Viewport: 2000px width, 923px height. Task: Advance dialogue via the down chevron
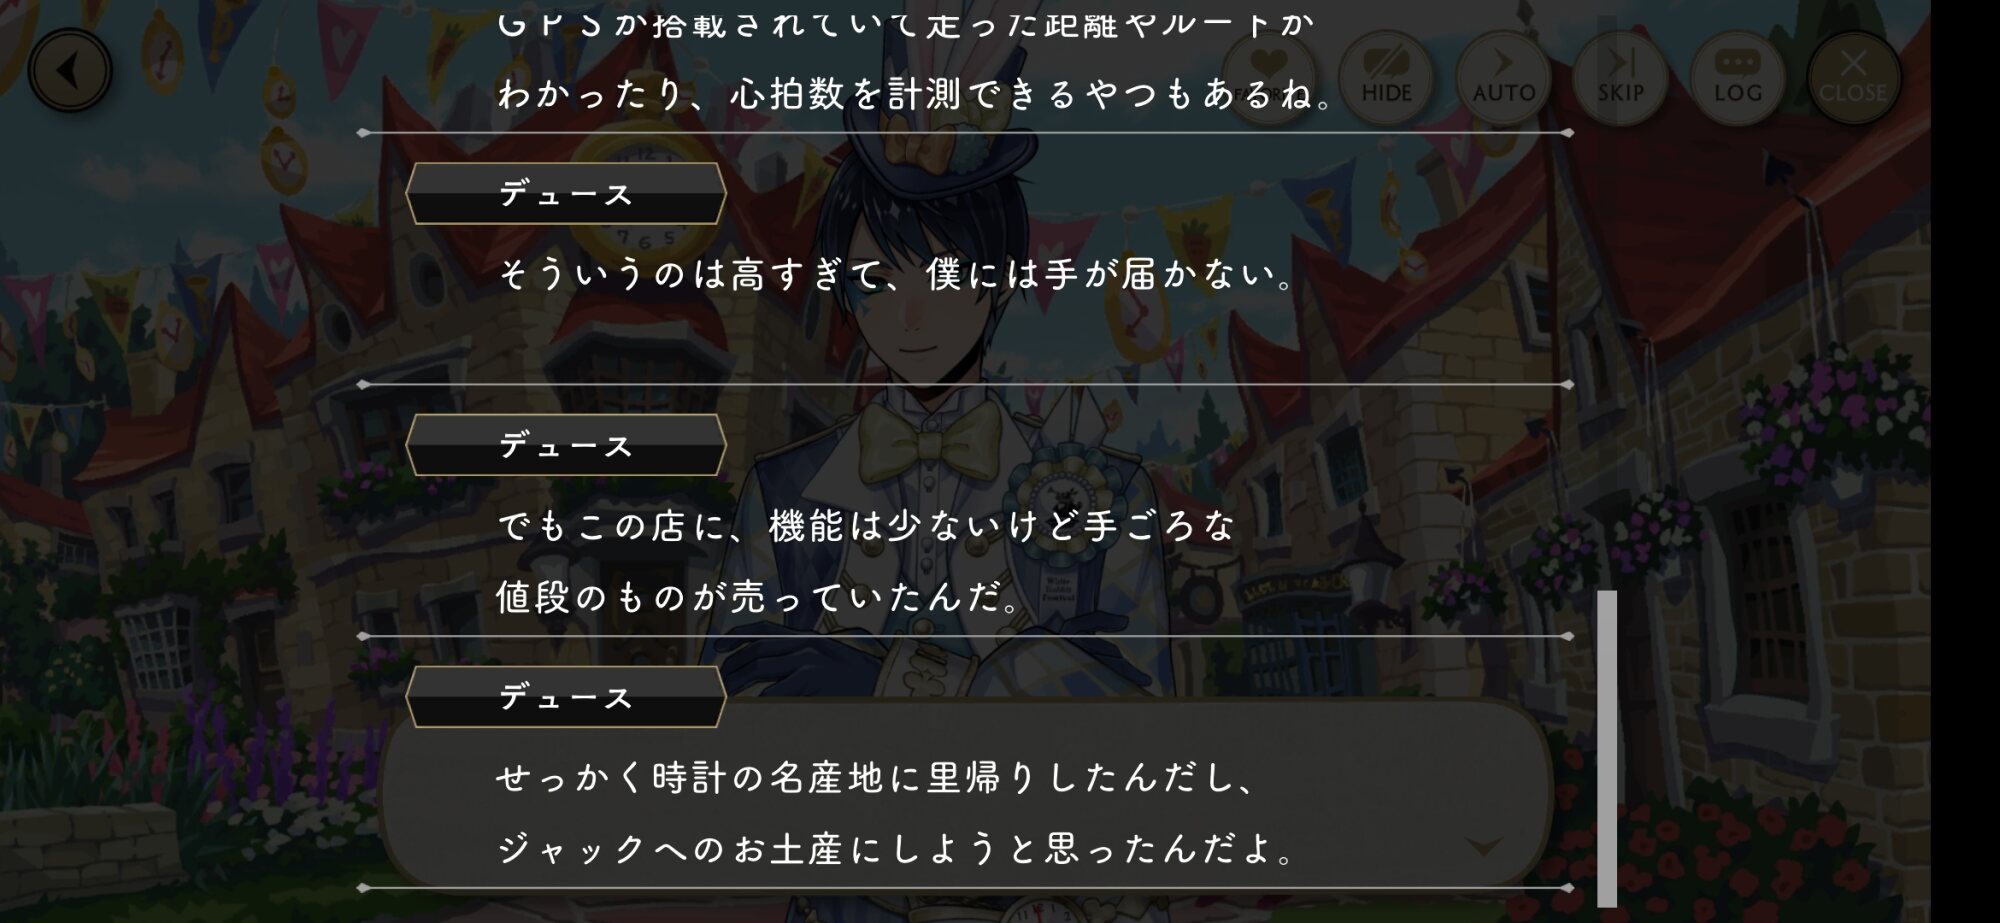[1483, 847]
